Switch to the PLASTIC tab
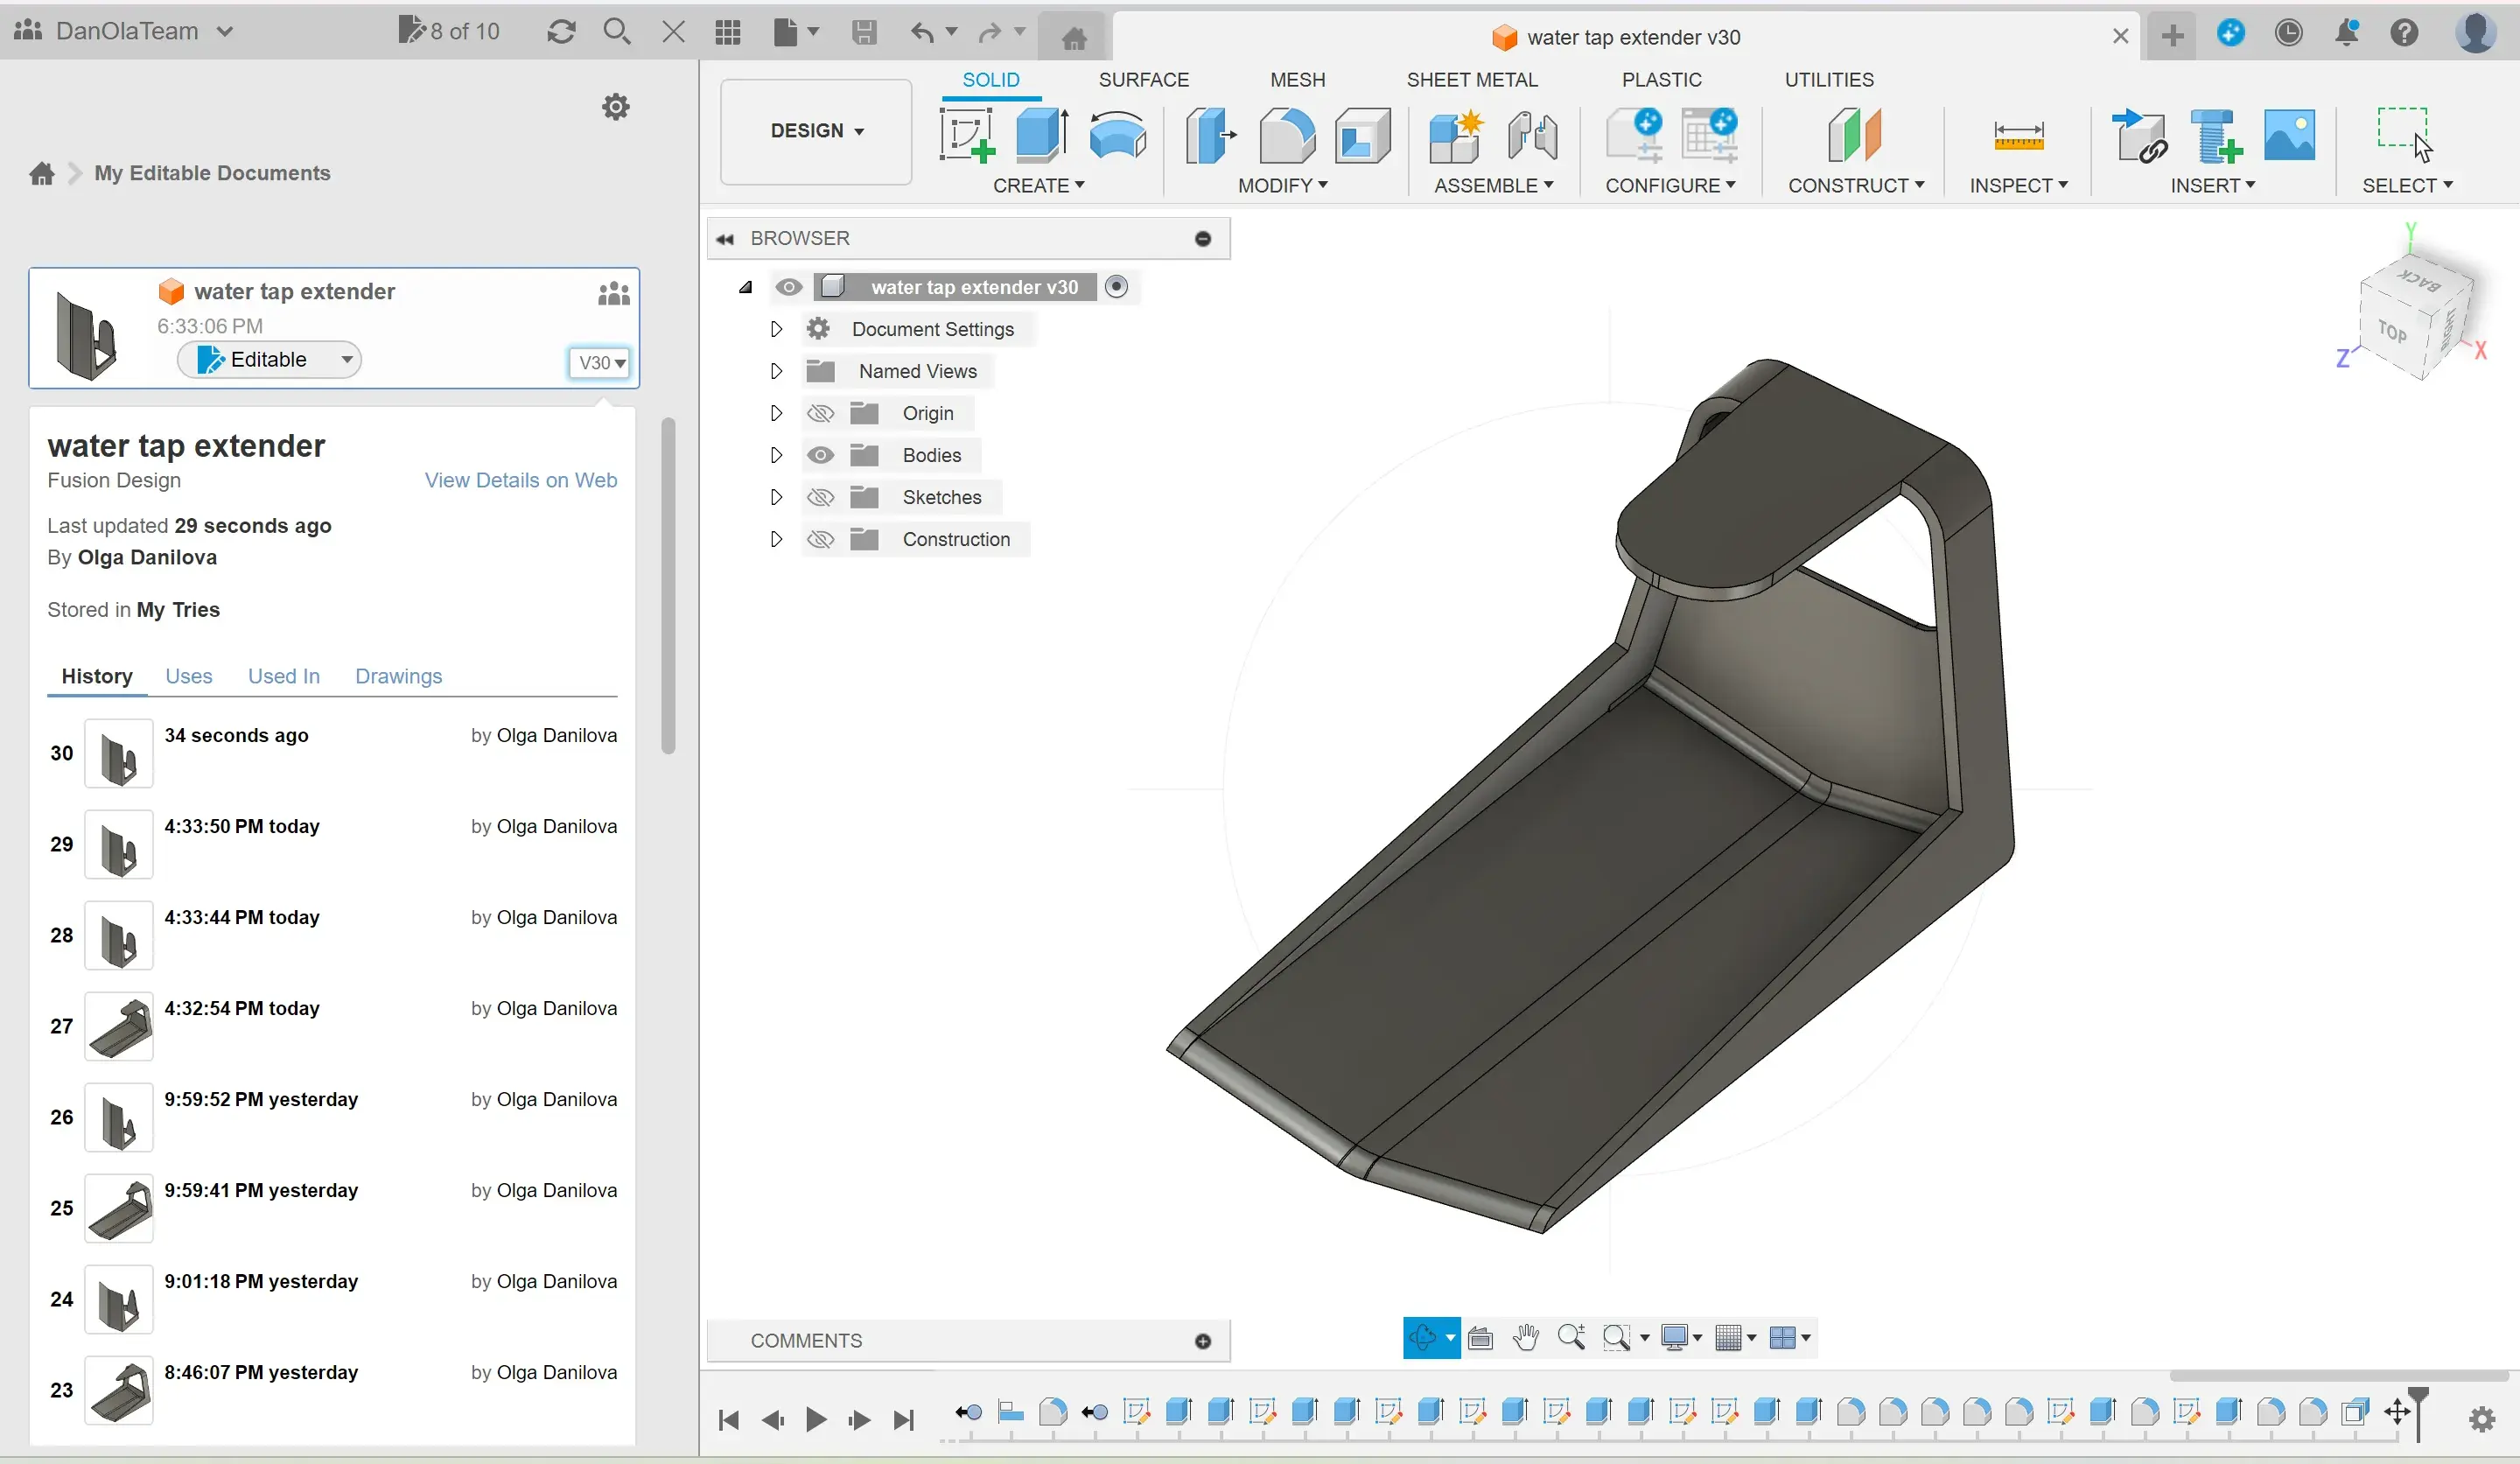Viewport: 2520px width, 1464px height. click(1661, 79)
